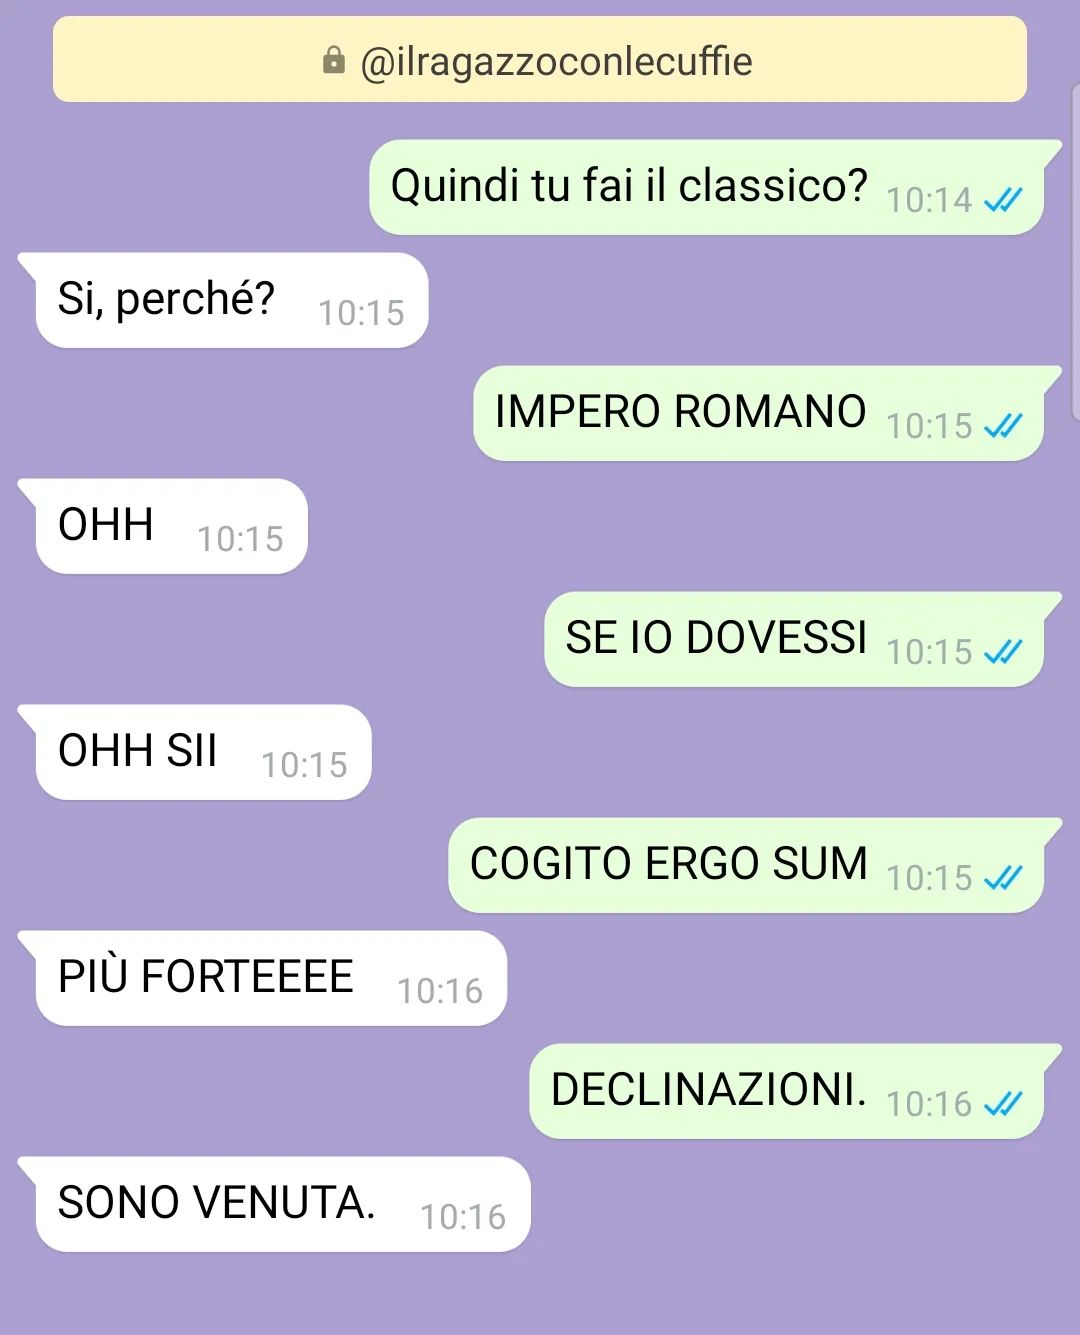Tap the blue check marks on 'DECLINAZIONI.'
The height and width of the screenshot is (1335, 1080).
pyautogui.click(x=1003, y=1105)
